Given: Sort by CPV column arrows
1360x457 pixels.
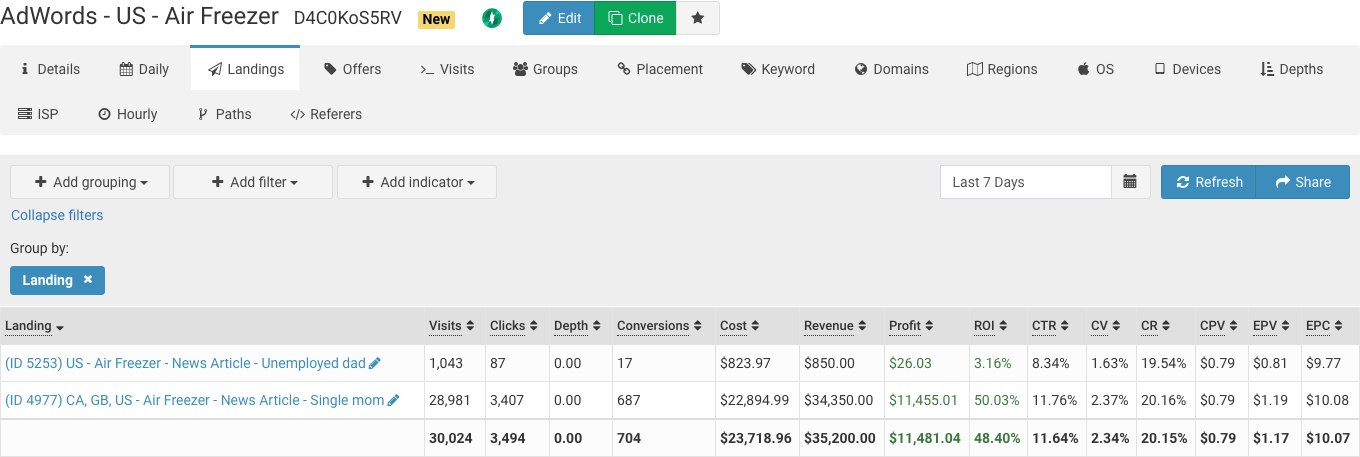Looking at the screenshot, I should pos(1234,326).
